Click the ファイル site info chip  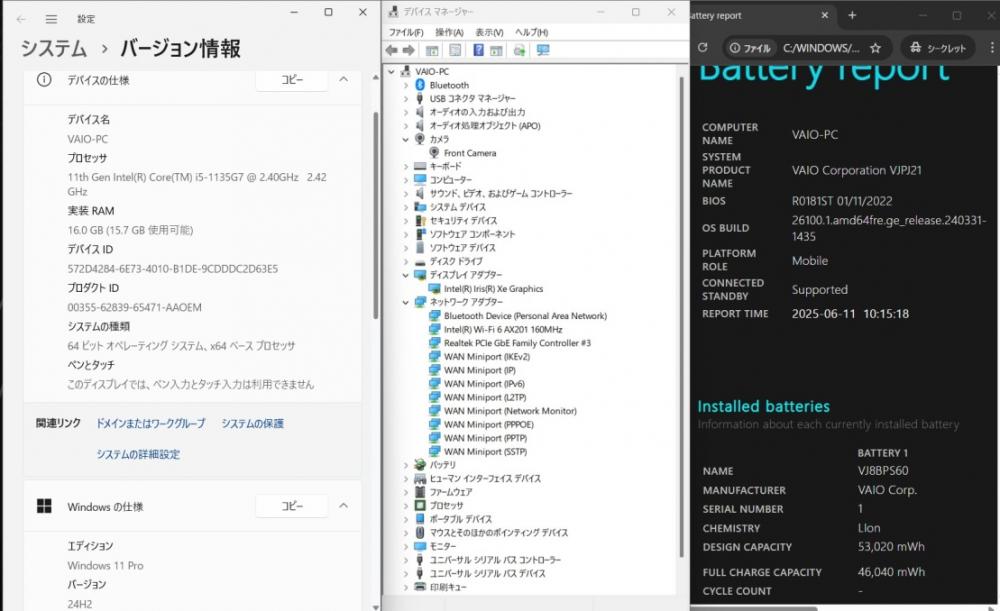[x=751, y=48]
